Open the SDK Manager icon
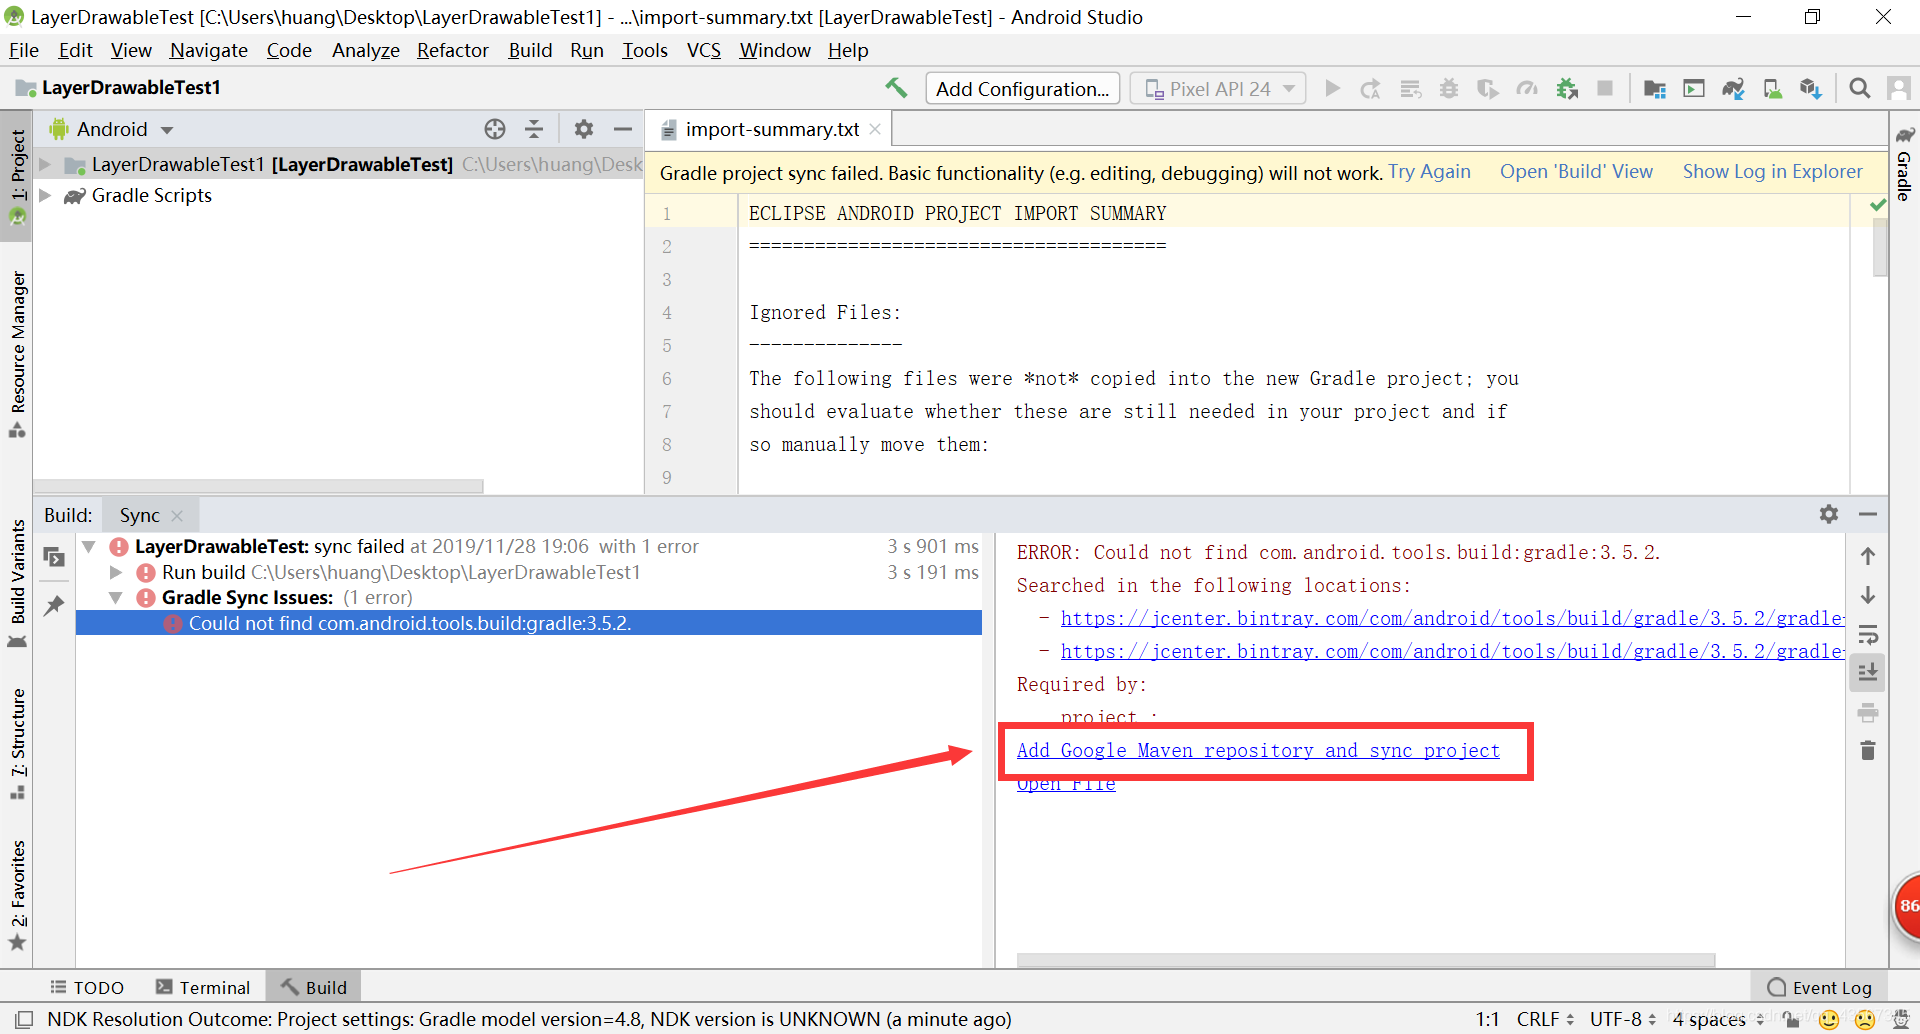Viewport: 1920px width, 1034px height. (x=1811, y=89)
